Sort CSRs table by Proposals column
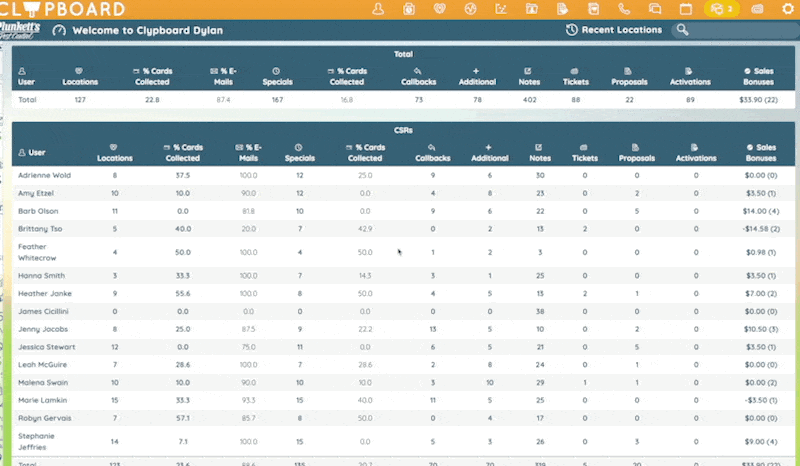 [637, 153]
